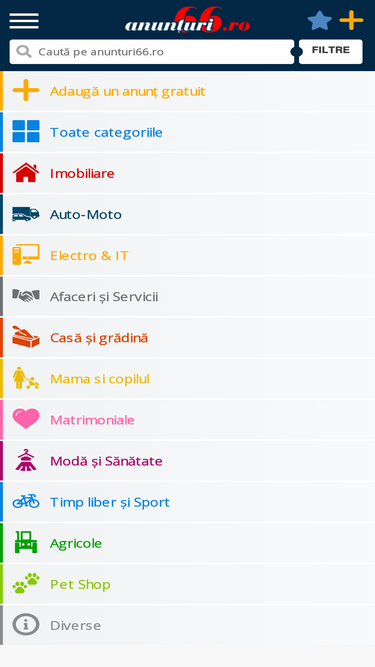Click the magnifier search icon
Image resolution: width=375 pixels, height=667 pixels.
click(24, 52)
